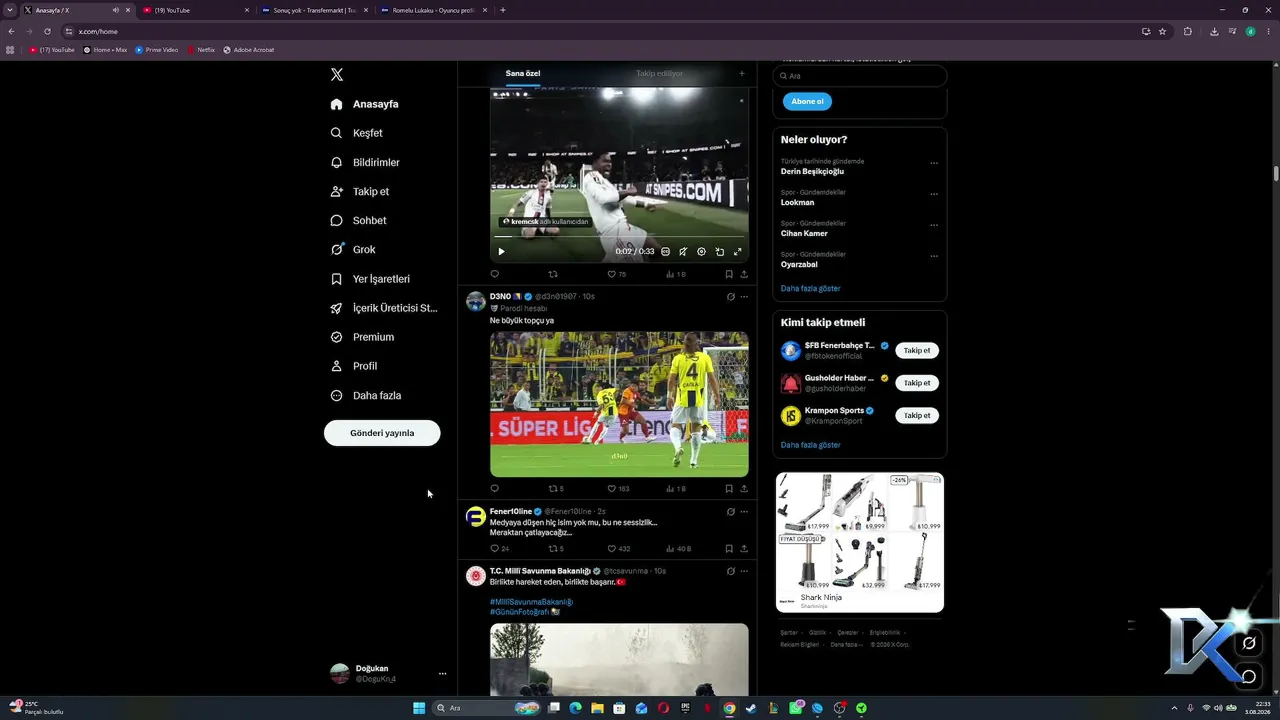1280x720 pixels.
Task: Open Keşfet (Explore) from the sidebar
Action: 357,133
